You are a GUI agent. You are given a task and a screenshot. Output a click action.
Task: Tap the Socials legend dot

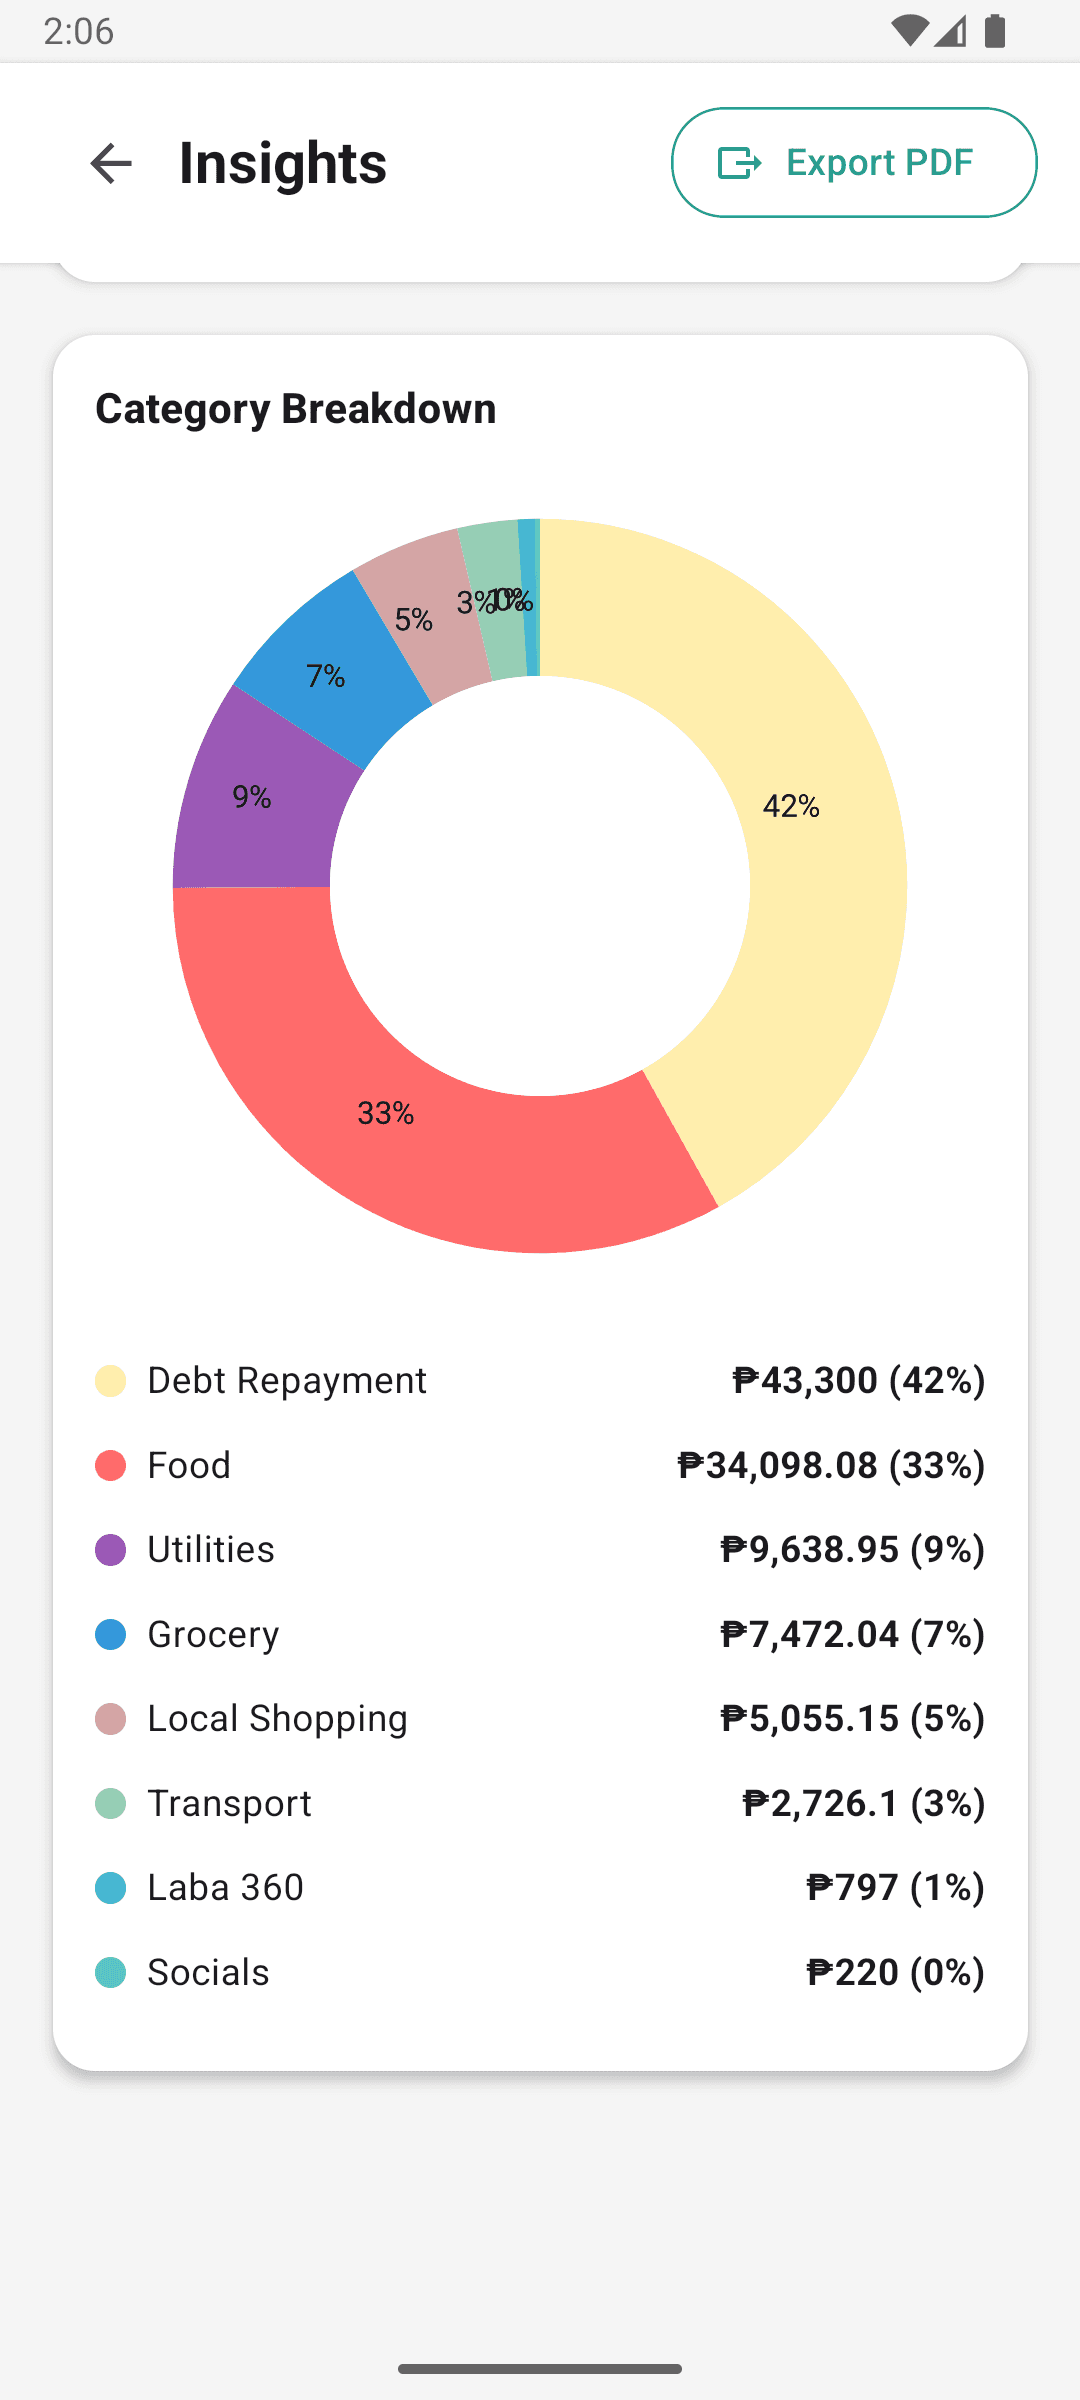(110, 1973)
